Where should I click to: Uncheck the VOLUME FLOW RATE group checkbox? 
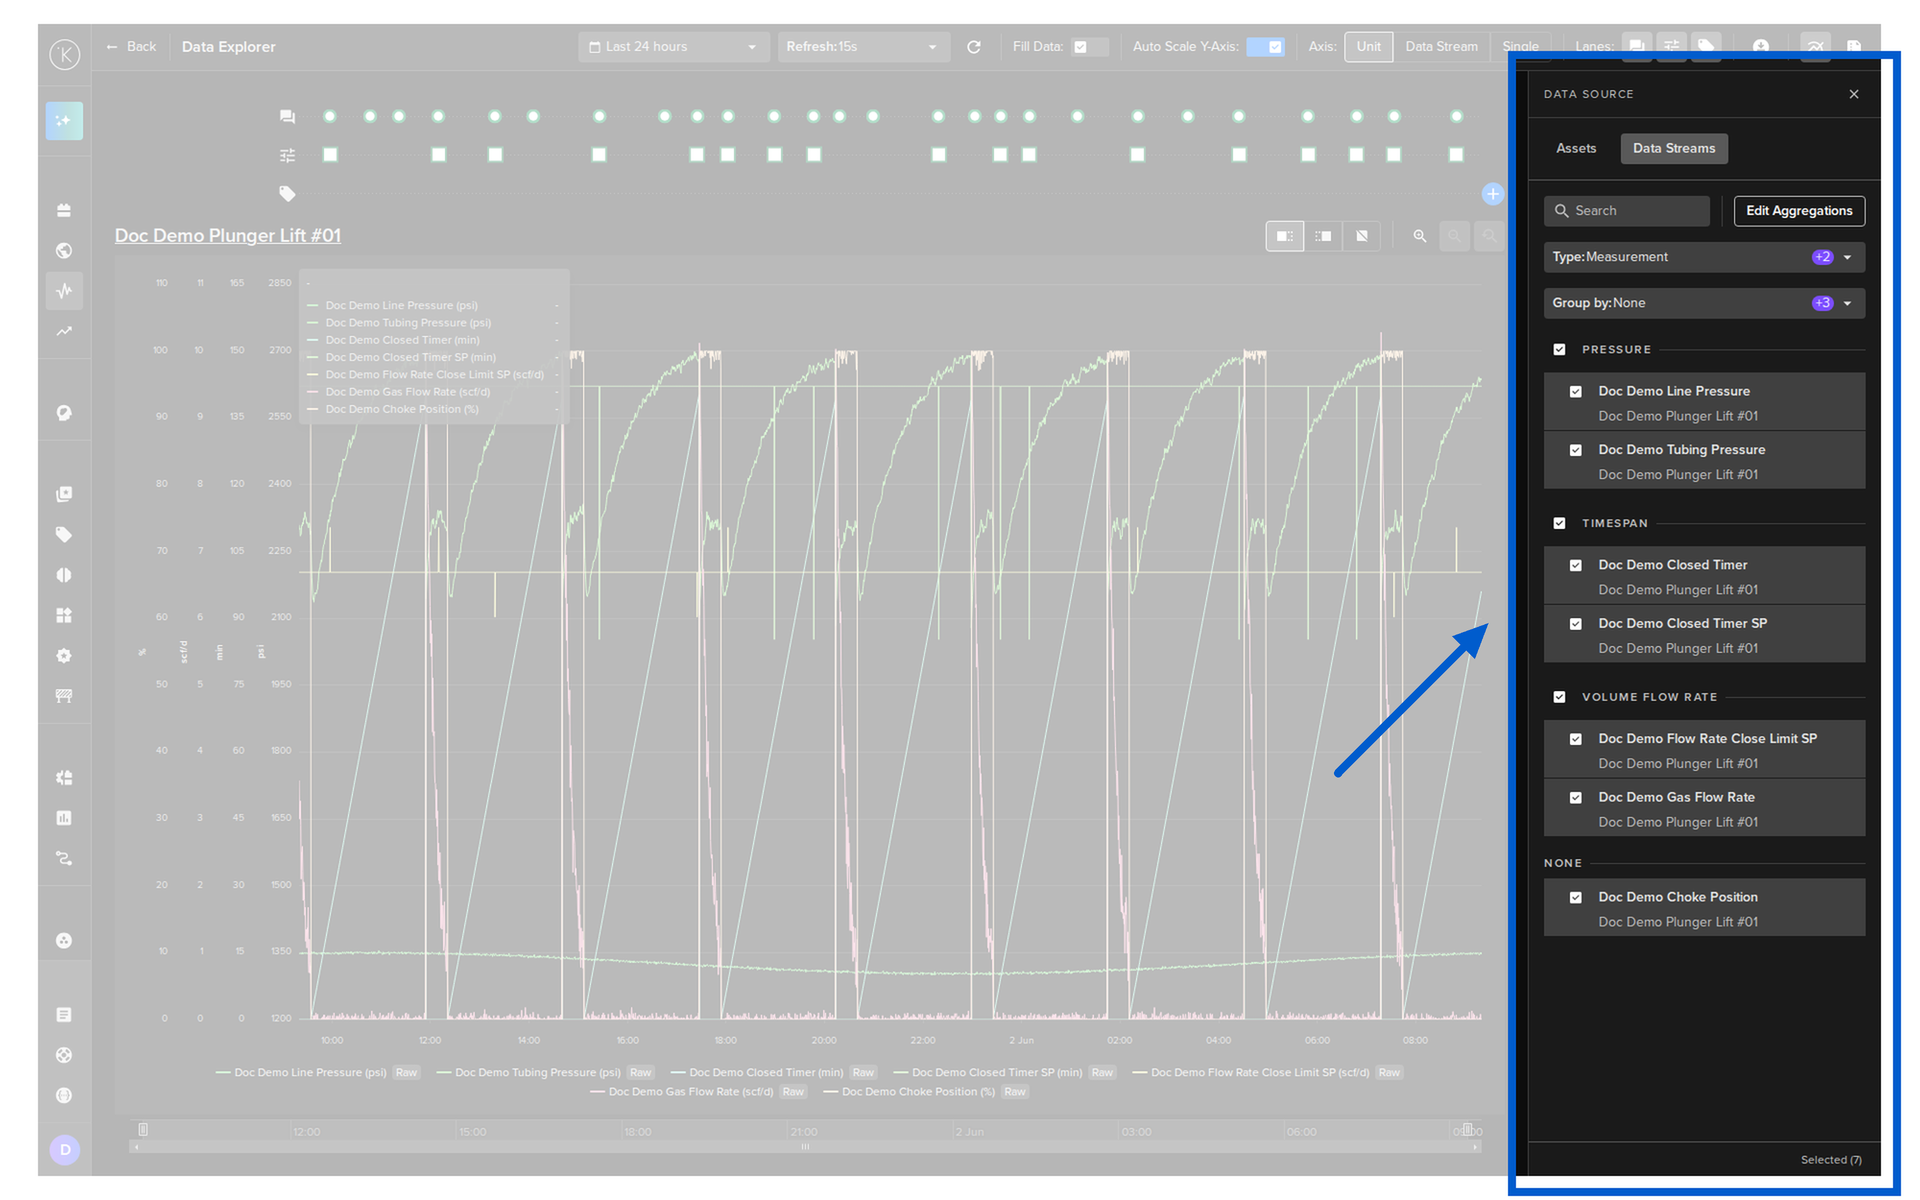(x=1559, y=697)
